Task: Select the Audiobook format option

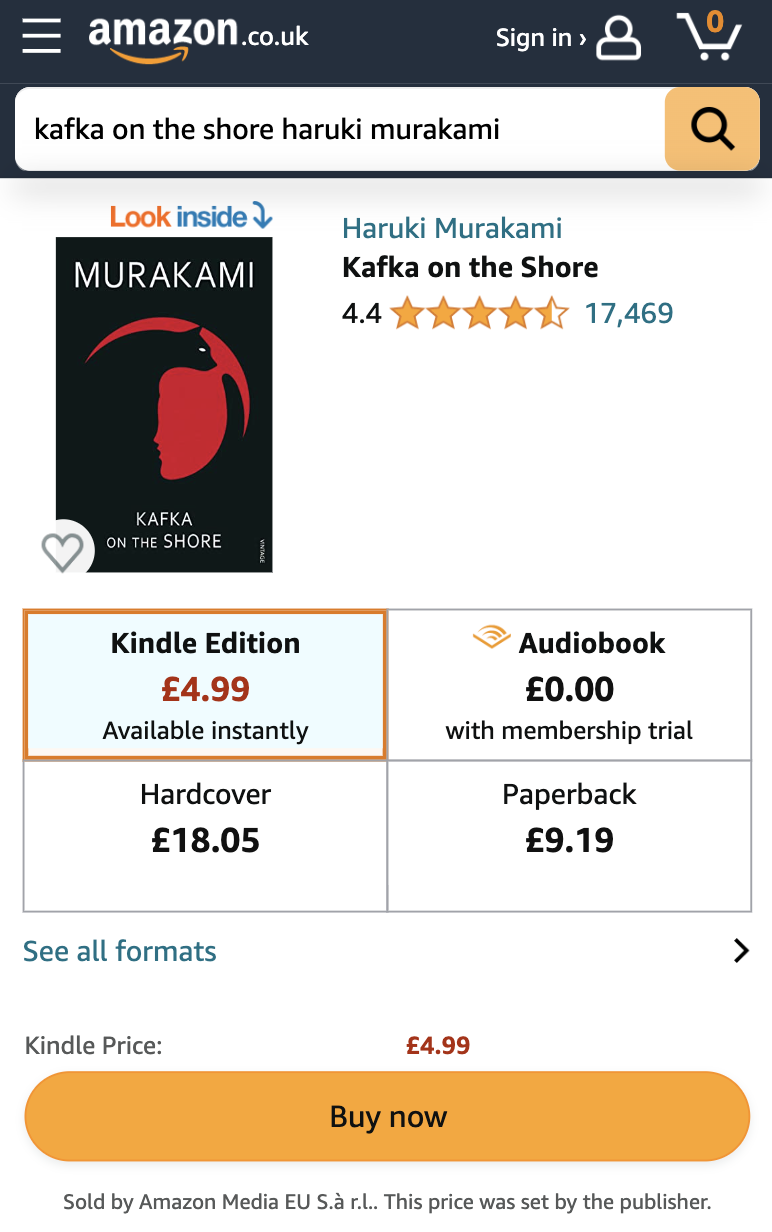Action: pyautogui.click(x=569, y=686)
